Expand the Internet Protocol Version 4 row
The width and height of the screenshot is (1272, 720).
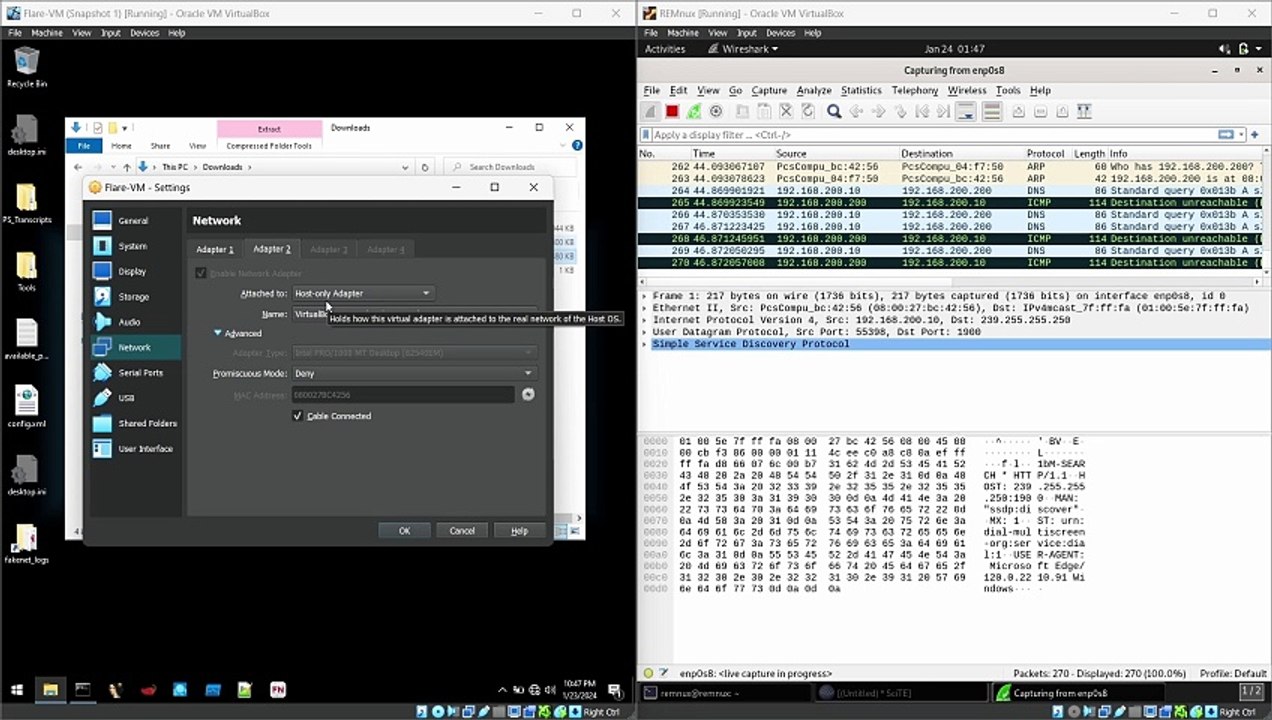click(645, 320)
